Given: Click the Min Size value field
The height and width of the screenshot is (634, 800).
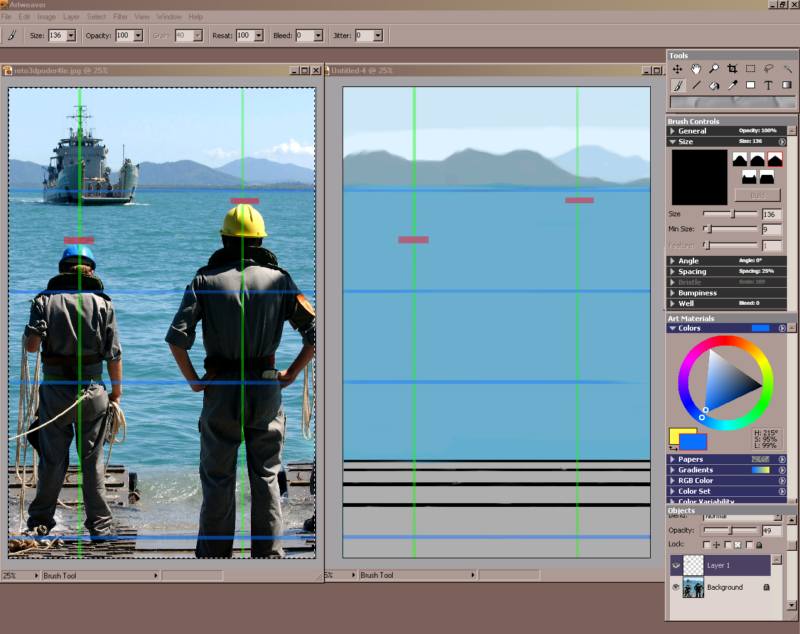Looking at the screenshot, I should tap(772, 230).
